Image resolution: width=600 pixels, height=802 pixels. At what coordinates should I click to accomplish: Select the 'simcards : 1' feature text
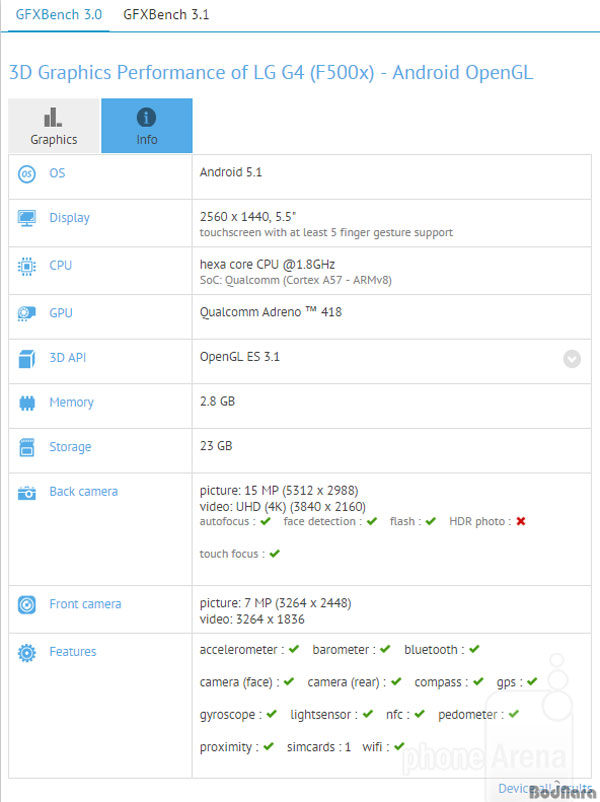click(319, 747)
